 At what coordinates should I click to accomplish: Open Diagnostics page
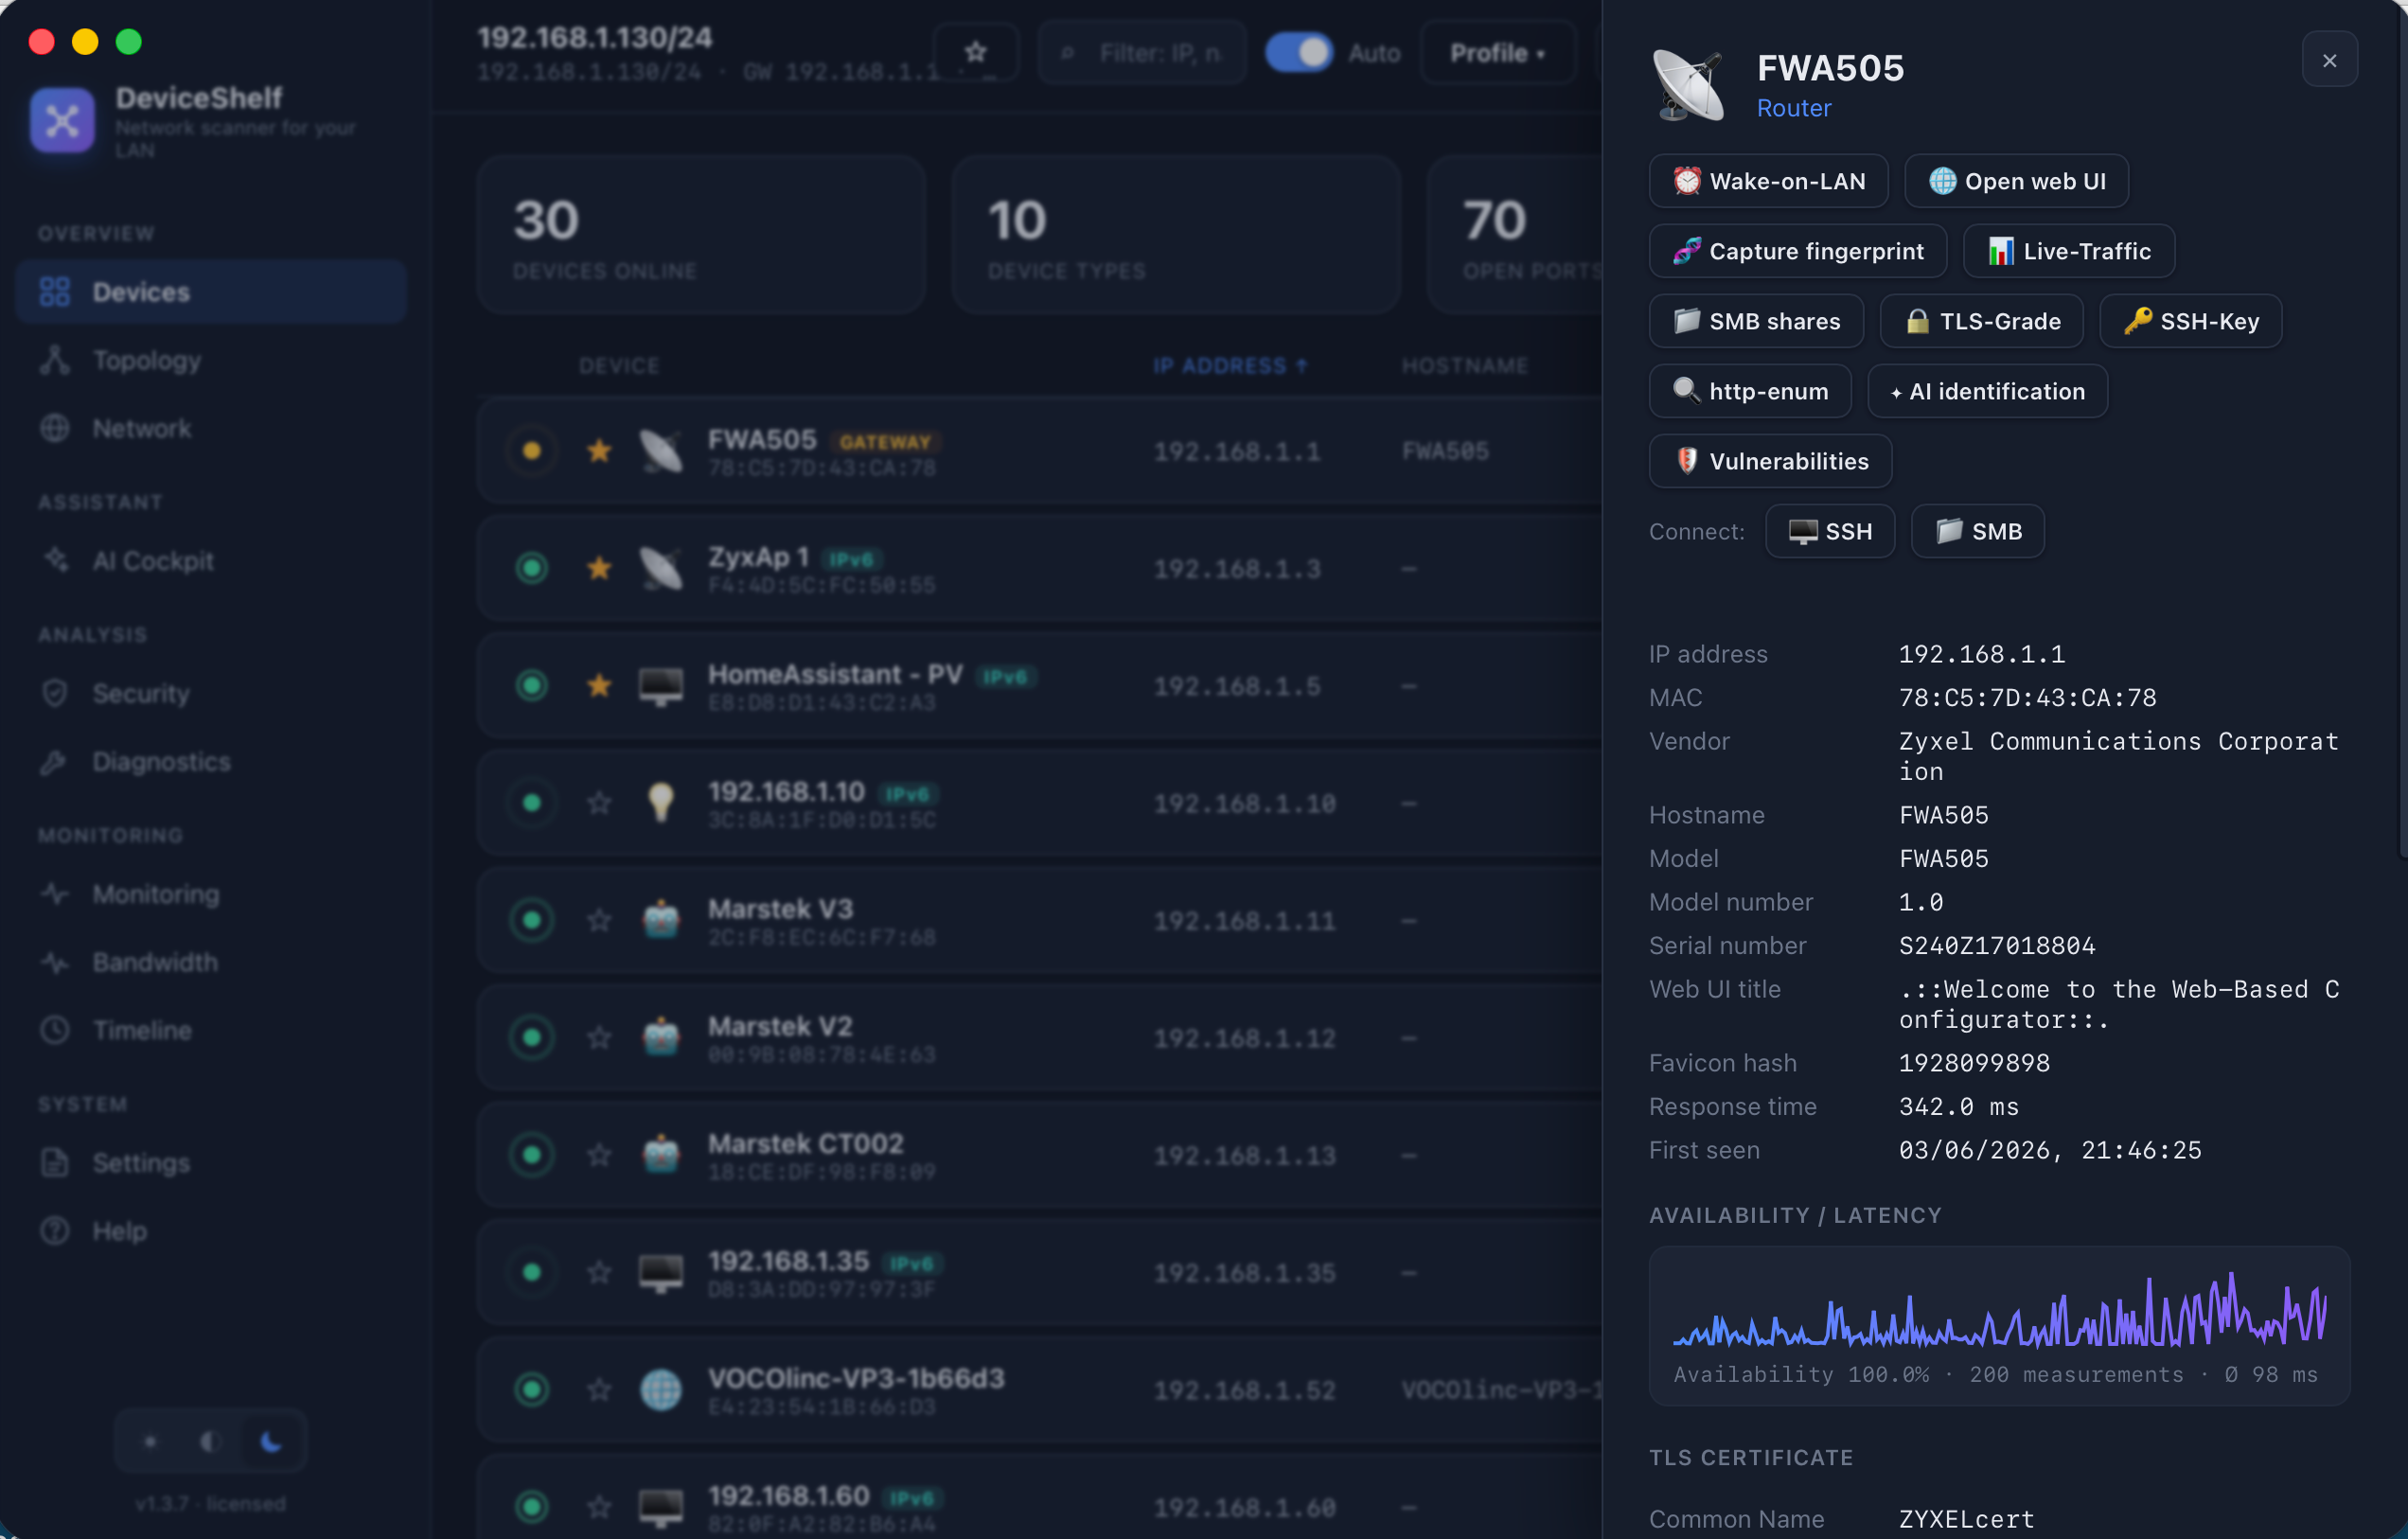click(211, 762)
